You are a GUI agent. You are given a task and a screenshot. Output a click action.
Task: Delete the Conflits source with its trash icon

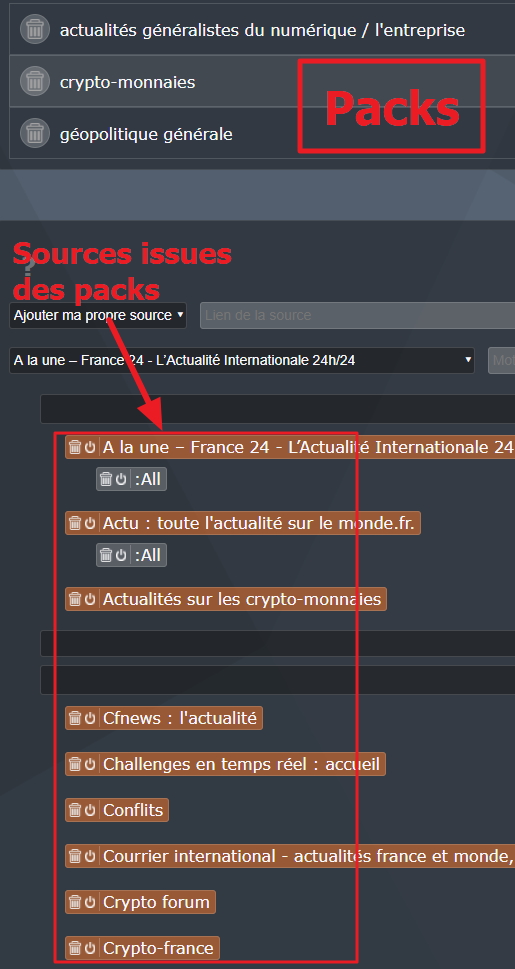tap(75, 810)
